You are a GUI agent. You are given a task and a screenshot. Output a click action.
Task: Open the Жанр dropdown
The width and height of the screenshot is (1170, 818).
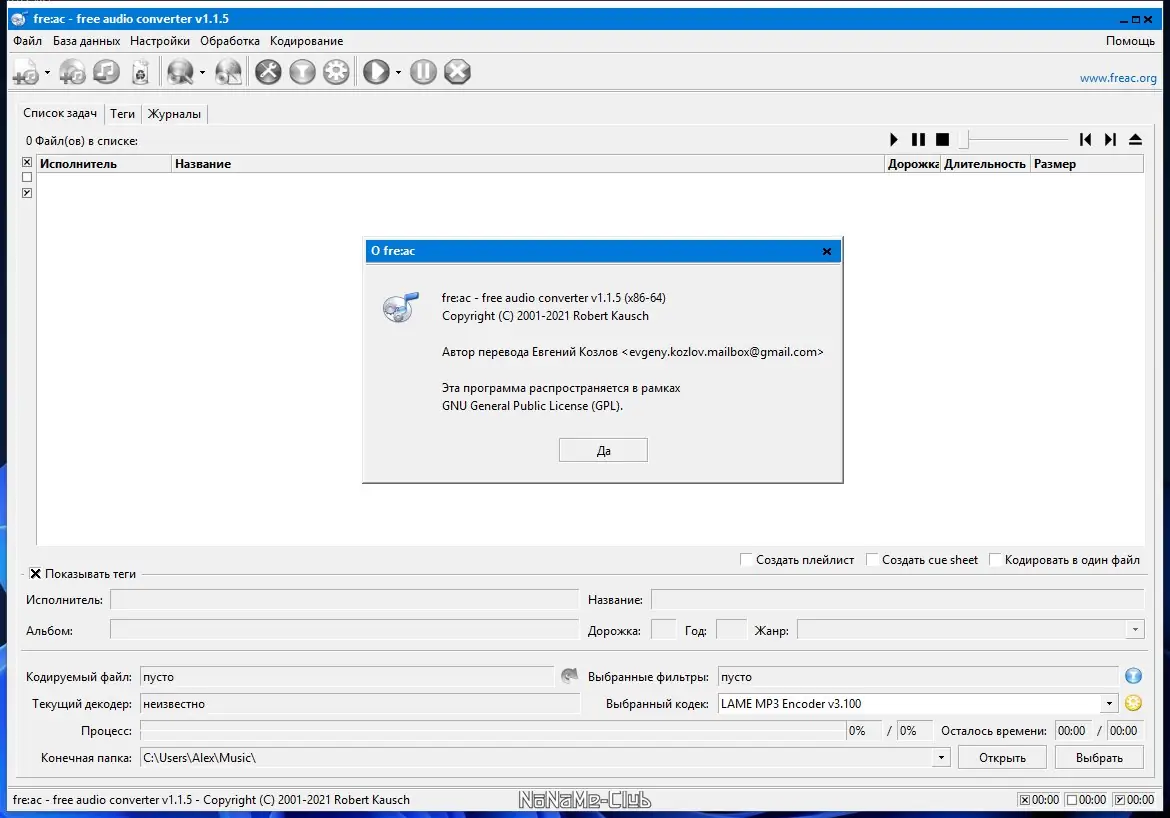[x=1135, y=630]
